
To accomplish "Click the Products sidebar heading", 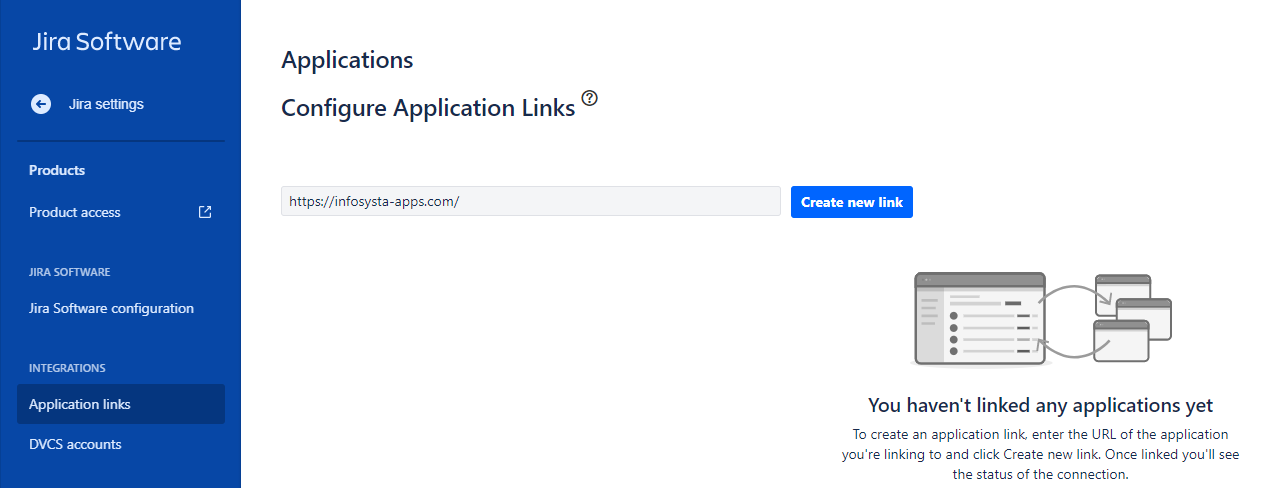I will pyautogui.click(x=57, y=170).
